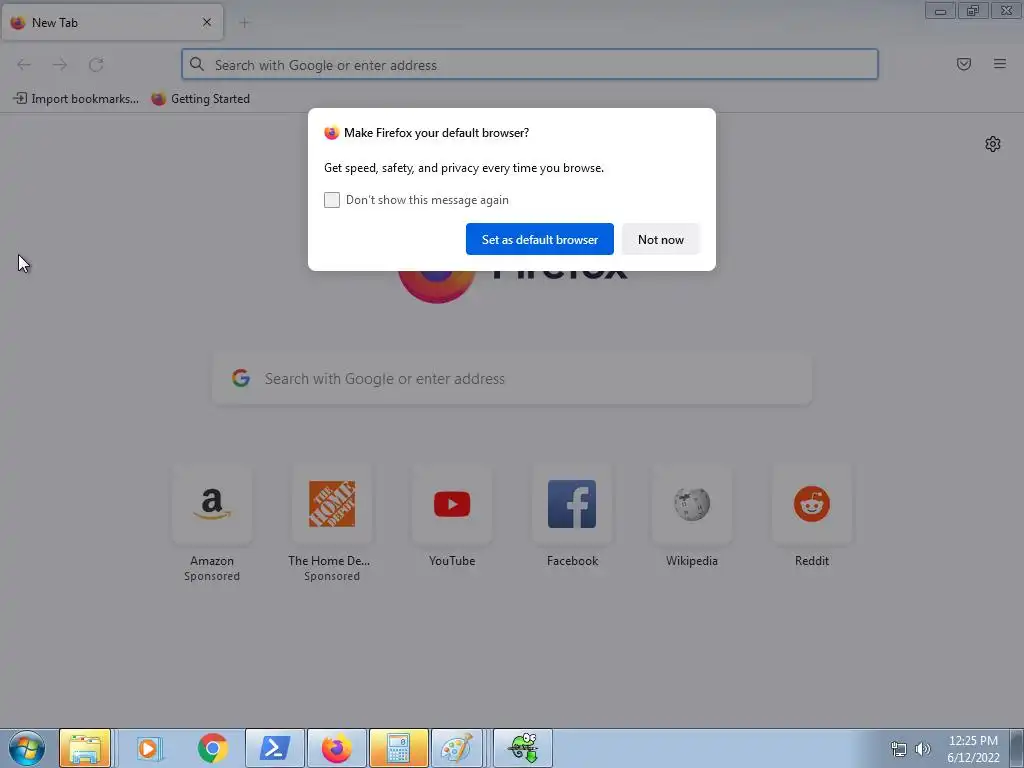Screen dimensions: 1024x768
Task: Click the reload page button
Action: pos(96,64)
